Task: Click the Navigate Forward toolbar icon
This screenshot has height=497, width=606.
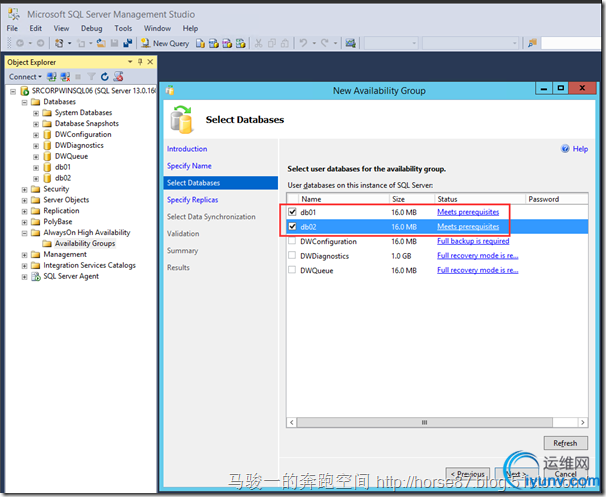Action: tap(40, 43)
